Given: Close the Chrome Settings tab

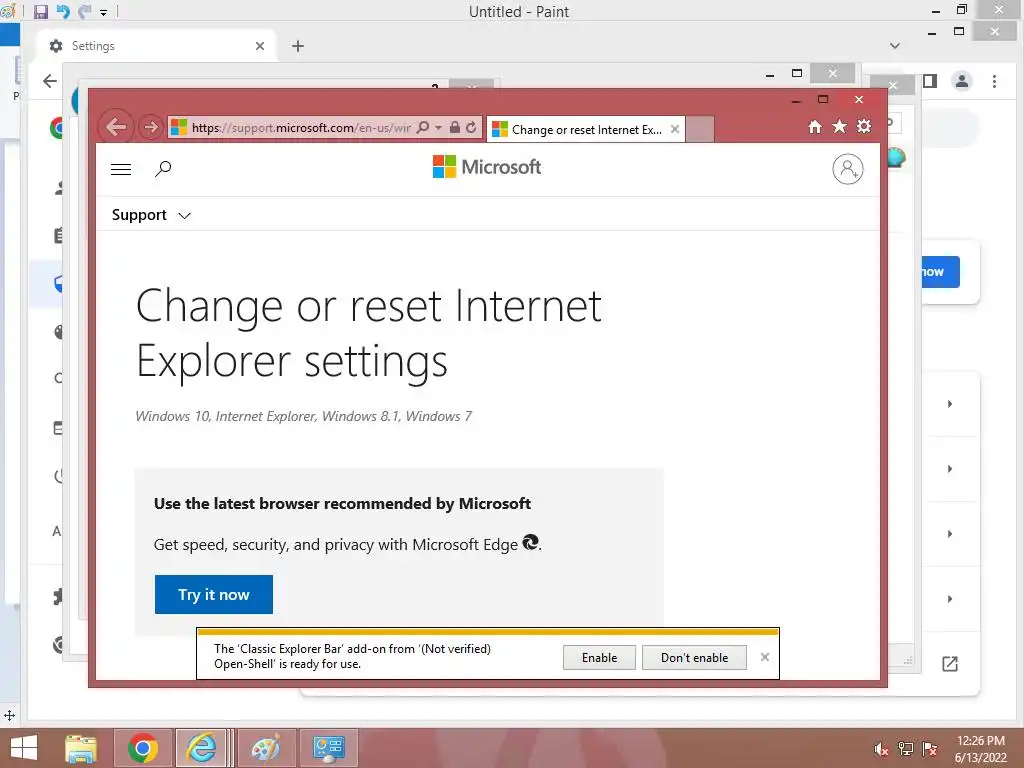Looking at the screenshot, I should coord(260,46).
